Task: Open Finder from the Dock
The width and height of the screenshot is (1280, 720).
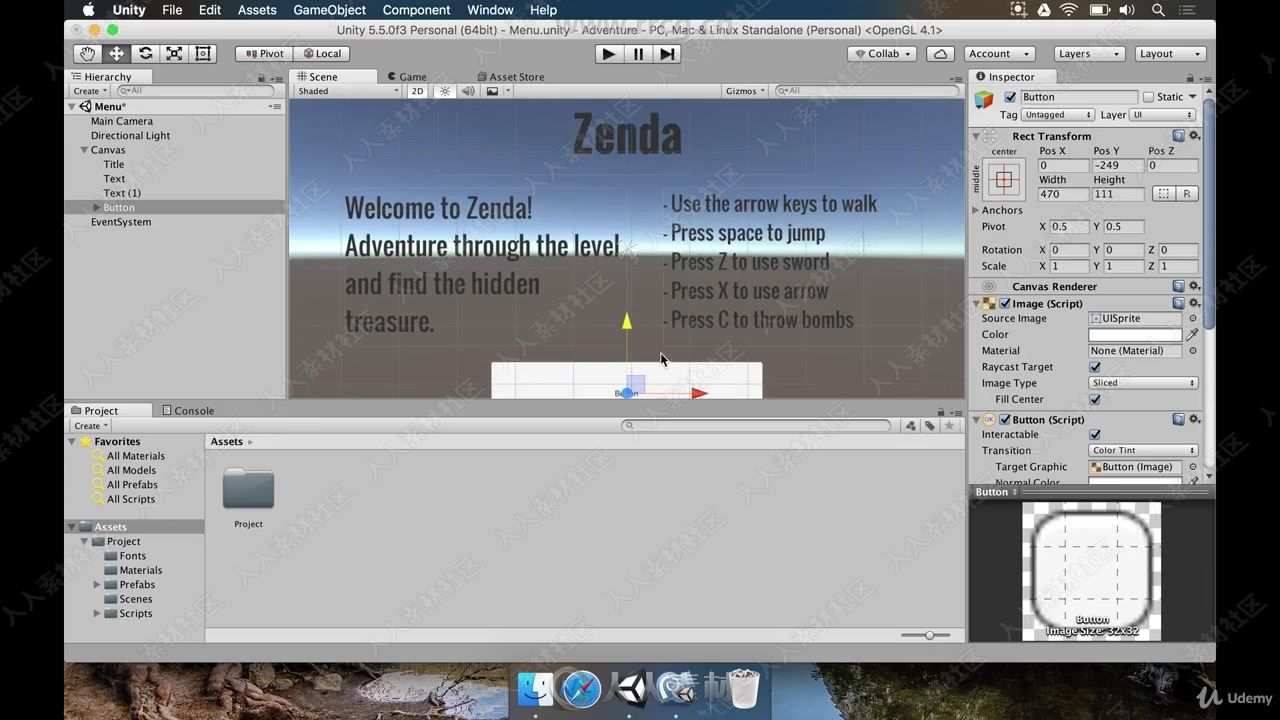Action: [x=536, y=688]
